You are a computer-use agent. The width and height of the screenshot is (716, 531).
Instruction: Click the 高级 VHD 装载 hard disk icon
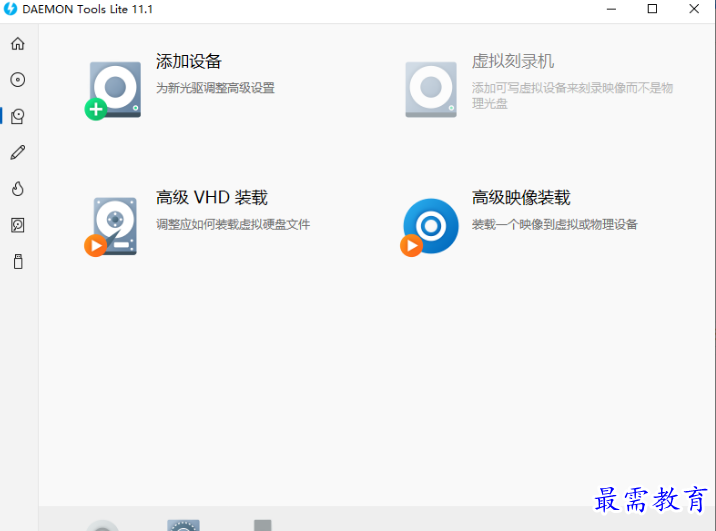coord(111,226)
